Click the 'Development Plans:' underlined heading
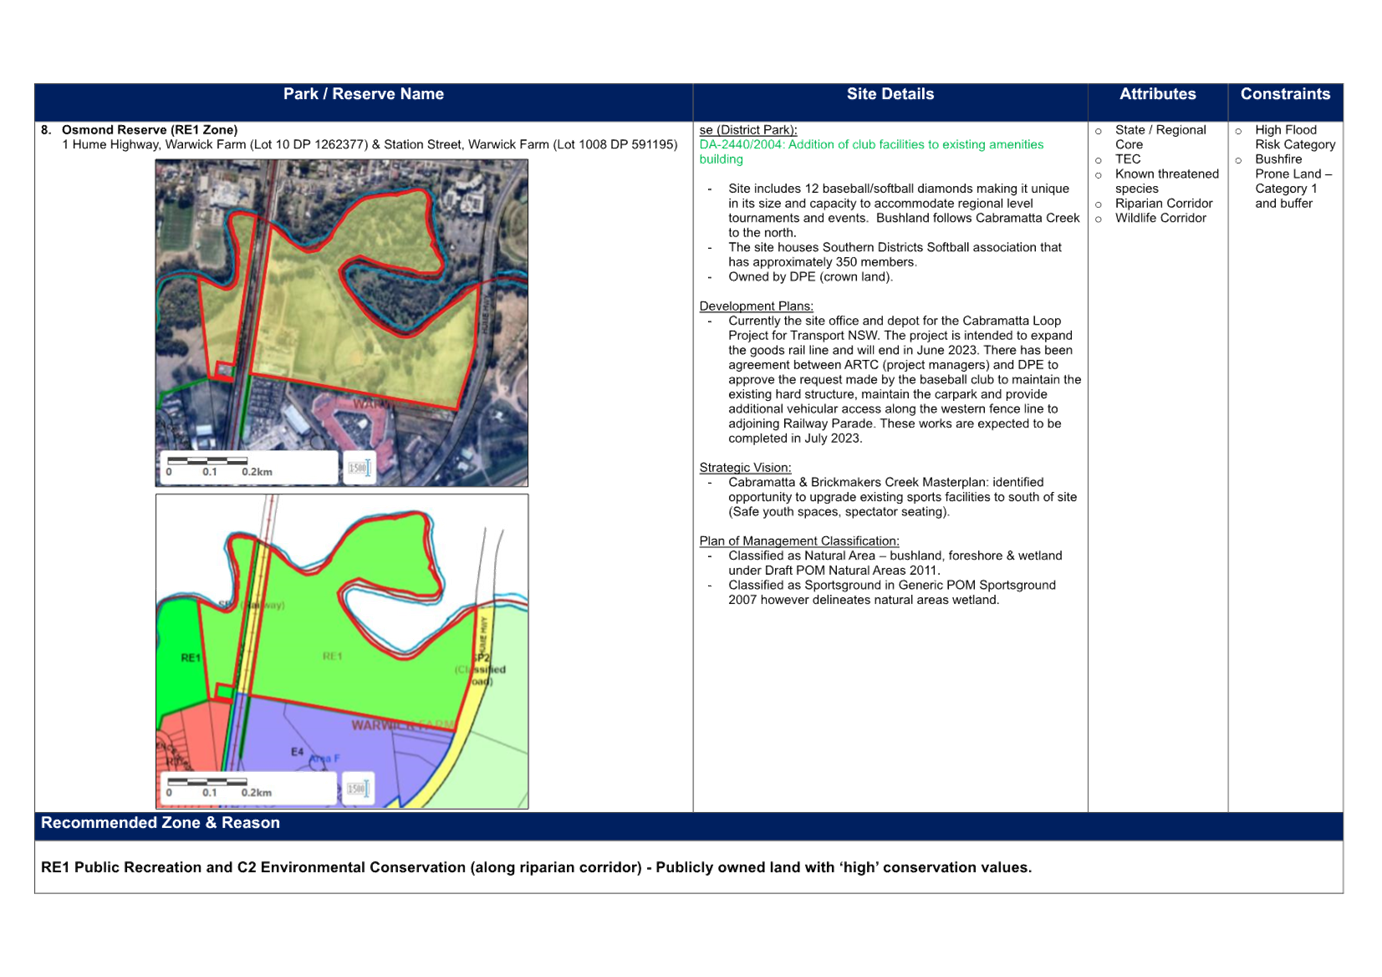 coord(756,306)
